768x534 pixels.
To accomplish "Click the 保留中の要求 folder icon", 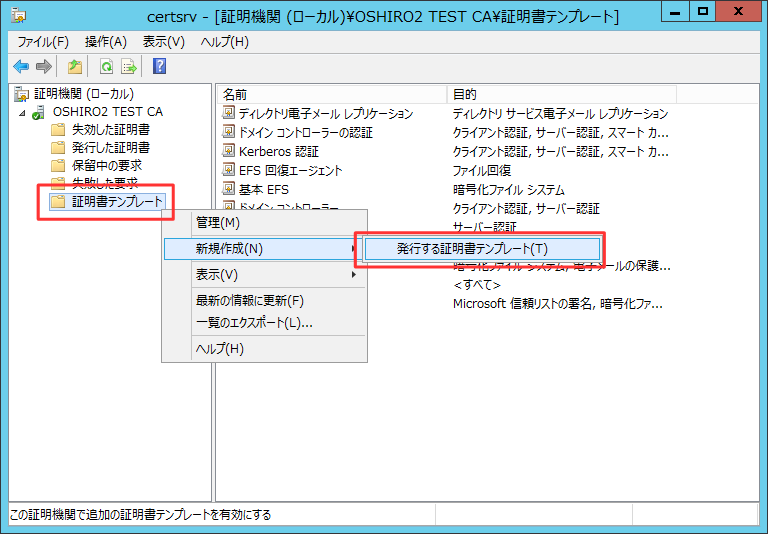I will (x=58, y=166).
